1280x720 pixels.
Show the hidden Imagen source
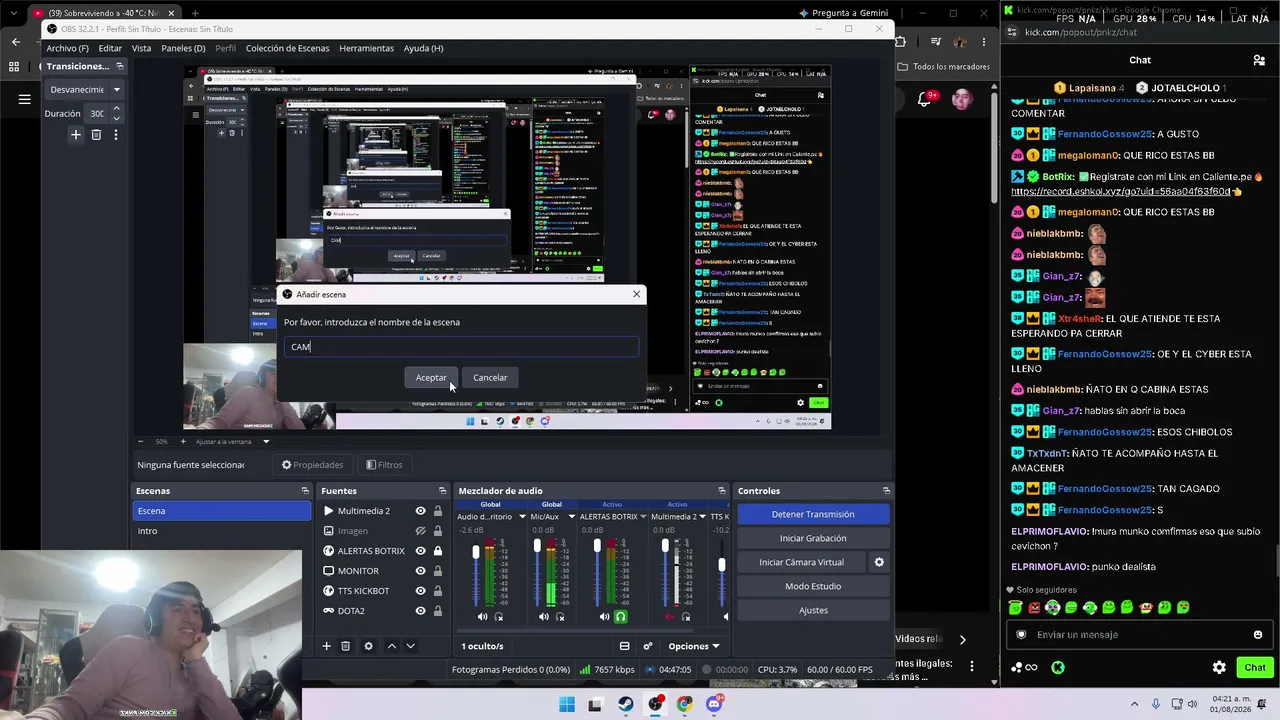[421, 531]
